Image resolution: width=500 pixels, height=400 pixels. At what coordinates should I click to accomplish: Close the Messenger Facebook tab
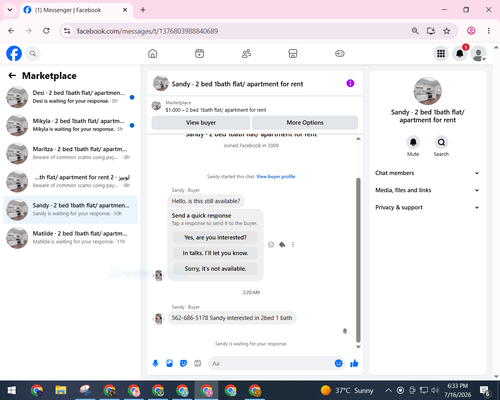tap(125, 10)
